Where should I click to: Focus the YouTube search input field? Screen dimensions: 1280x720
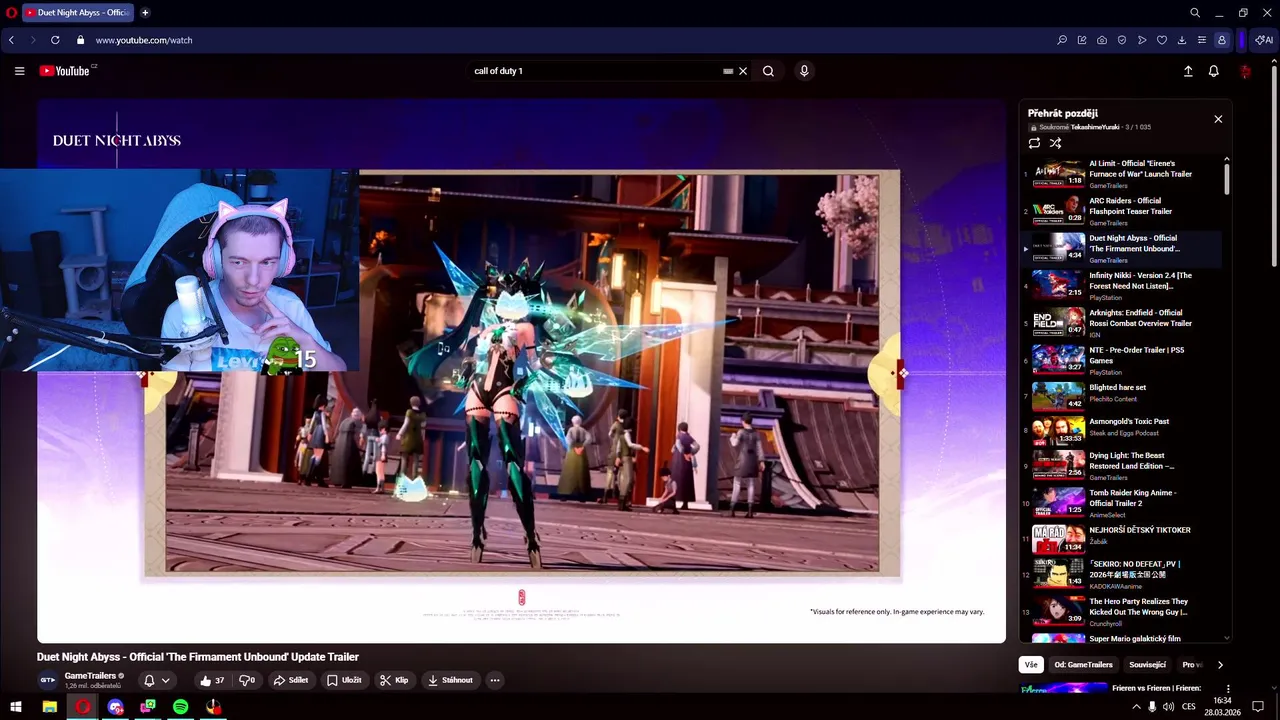coord(595,71)
